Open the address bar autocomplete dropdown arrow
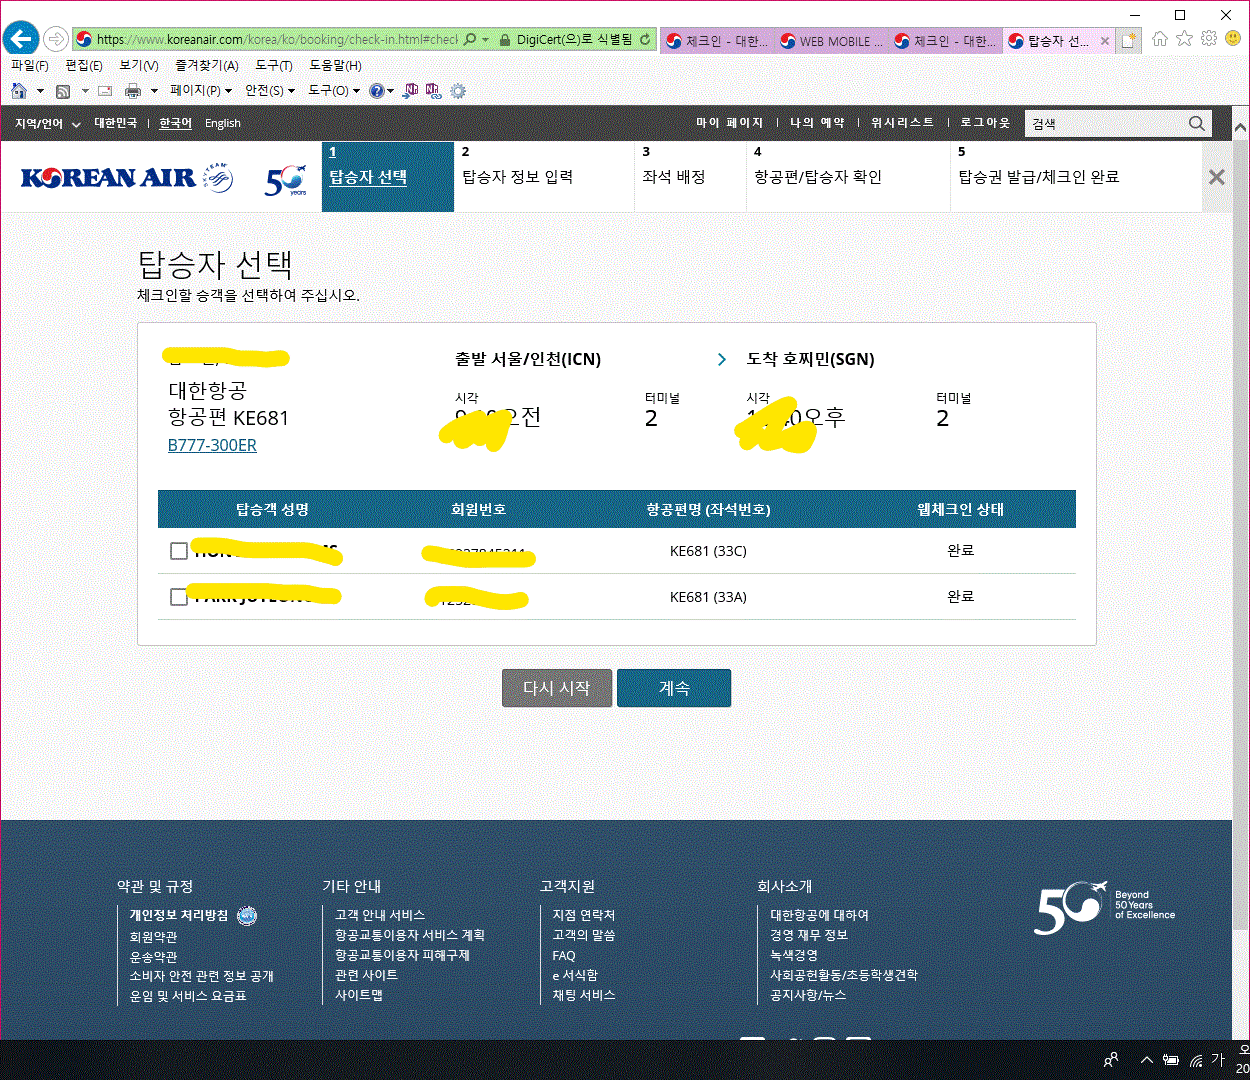1250x1080 pixels. pos(486,40)
